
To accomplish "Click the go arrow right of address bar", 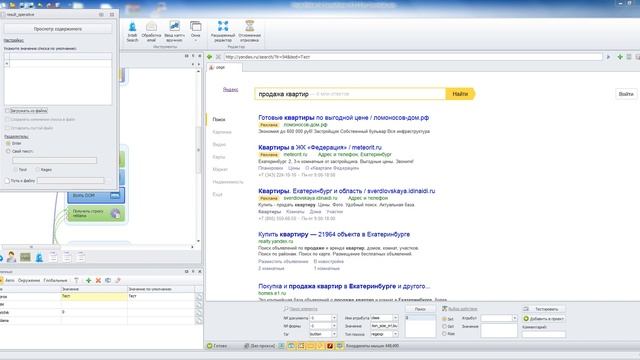I will [609, 57].
